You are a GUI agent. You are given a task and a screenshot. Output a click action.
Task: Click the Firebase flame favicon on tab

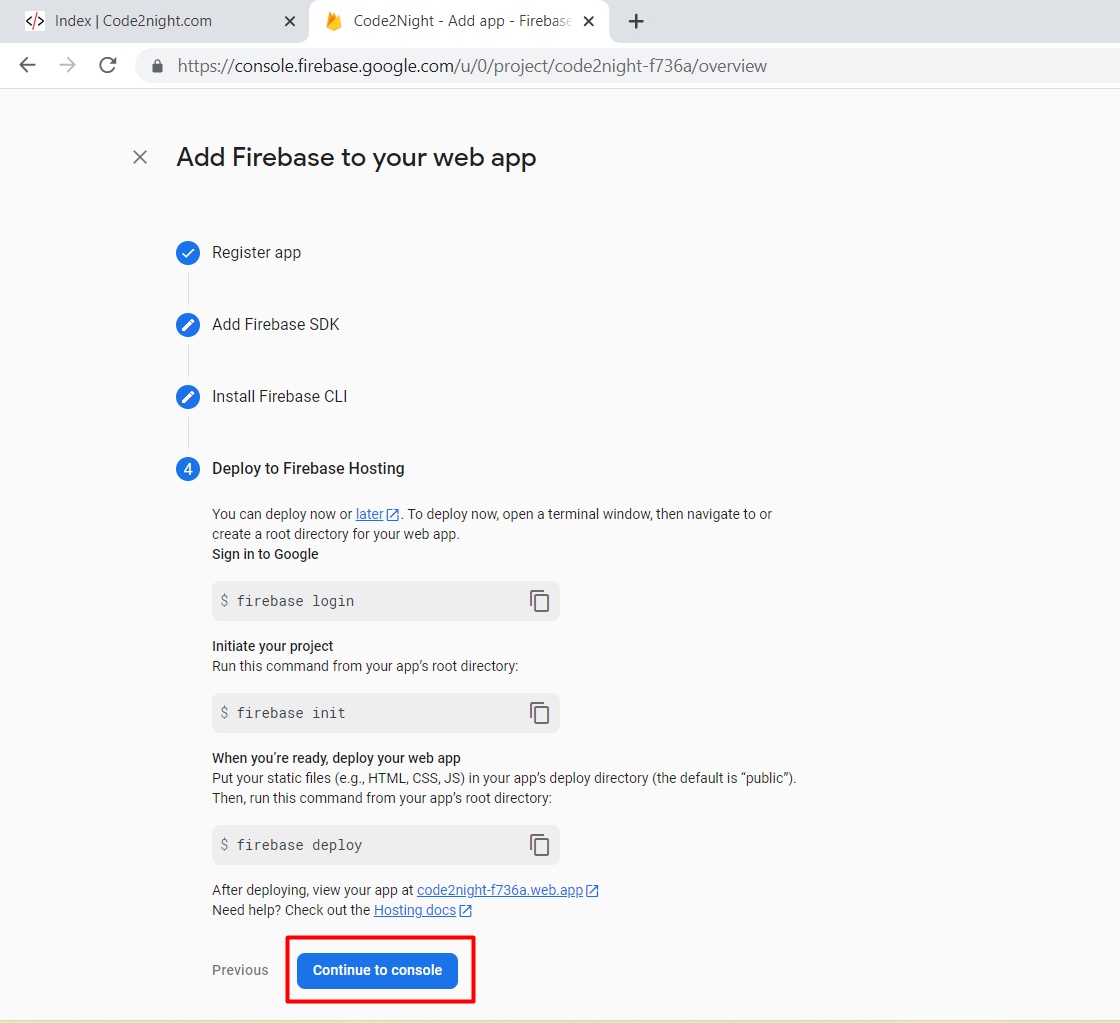click(333, 21)
